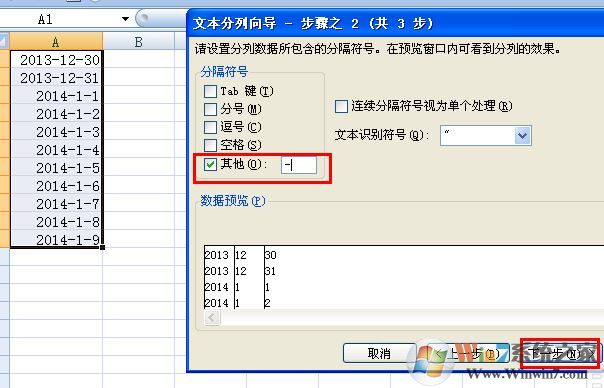Click cell containing 2014-1-6
Image resolution: width=604 pixels, height=388 pixels.
coord(57,186)
